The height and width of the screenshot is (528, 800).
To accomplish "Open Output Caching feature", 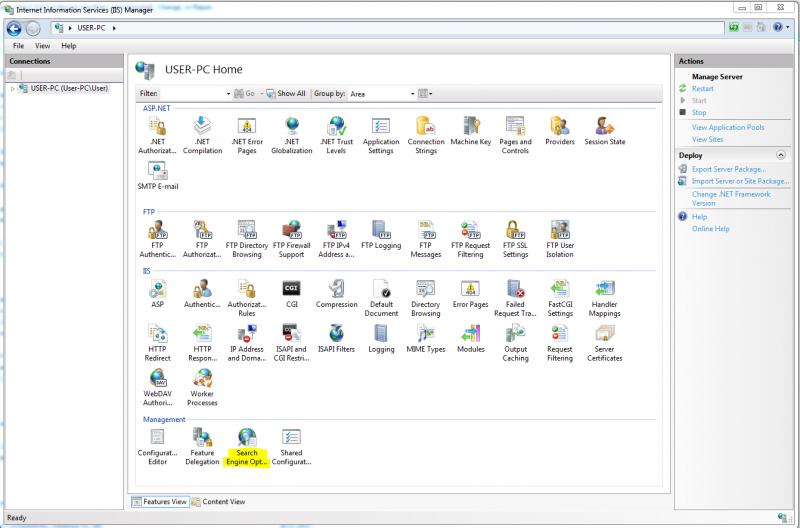I will (x=515, y=342).
